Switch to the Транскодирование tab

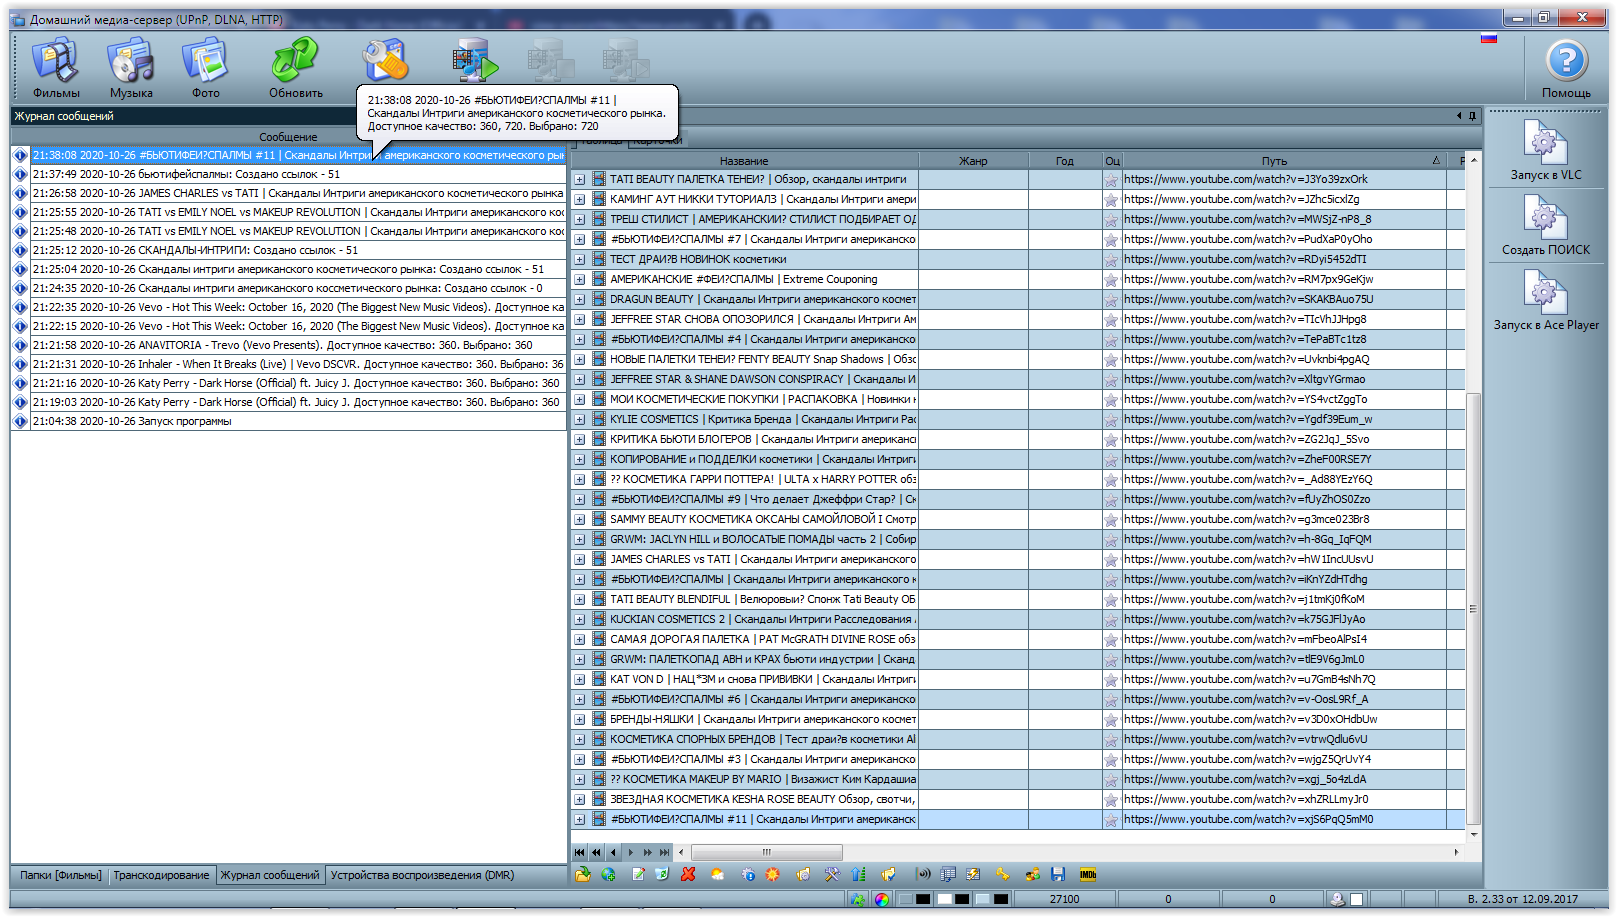161,876
